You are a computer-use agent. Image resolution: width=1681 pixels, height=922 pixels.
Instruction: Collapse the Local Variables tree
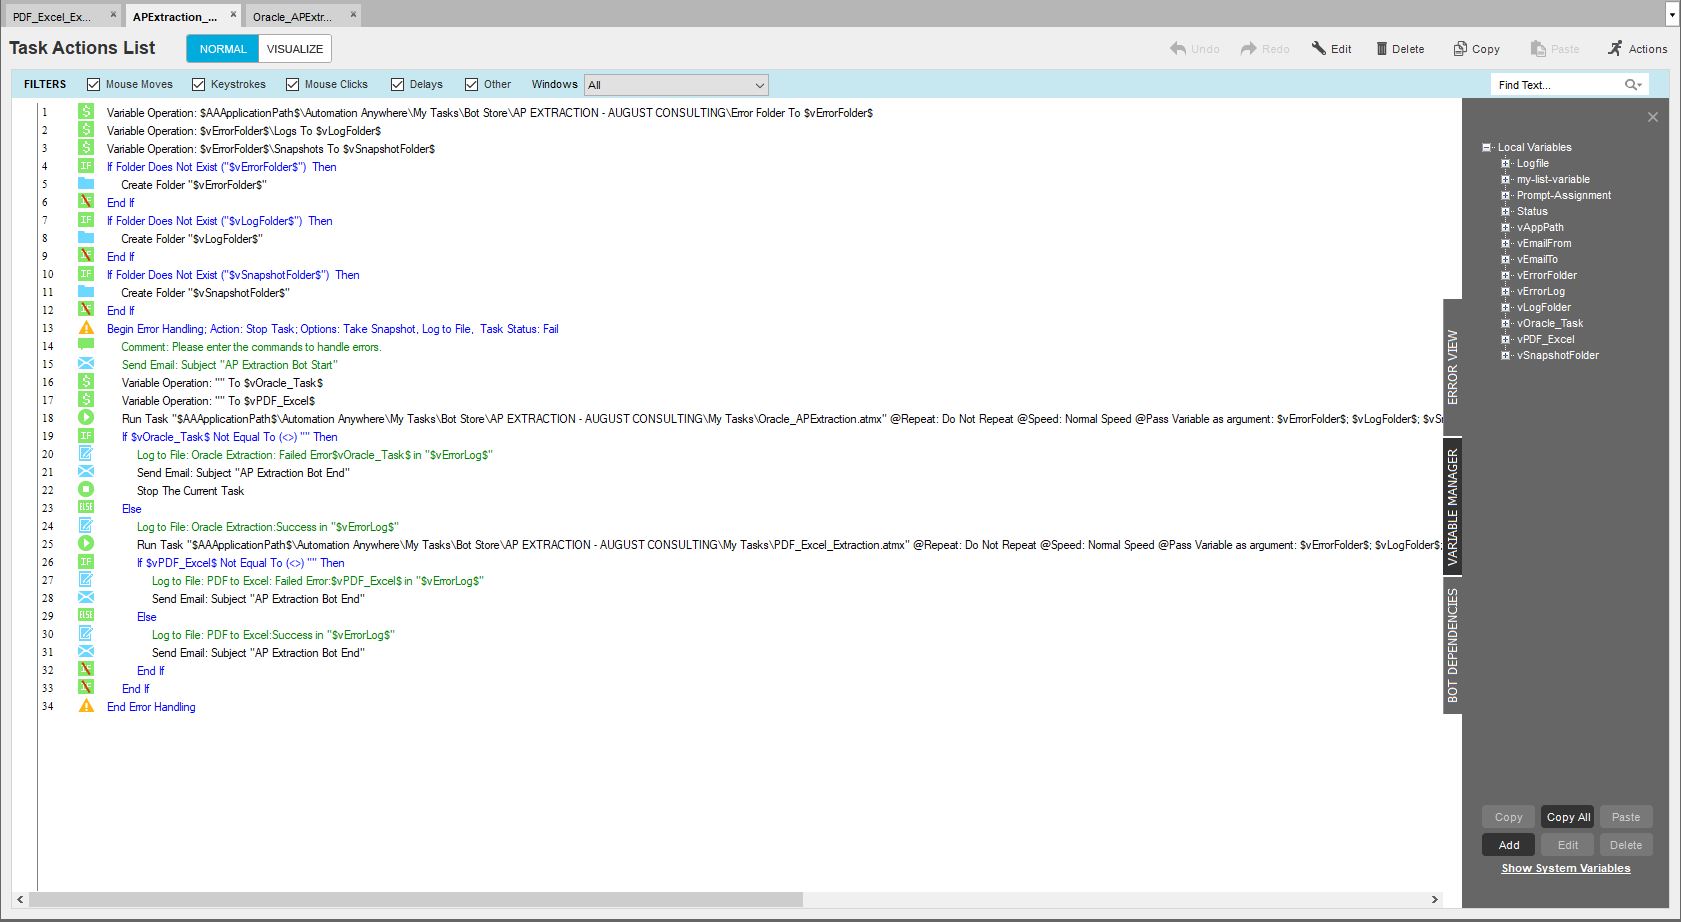pyautogui.click(x=1487, y=147)
